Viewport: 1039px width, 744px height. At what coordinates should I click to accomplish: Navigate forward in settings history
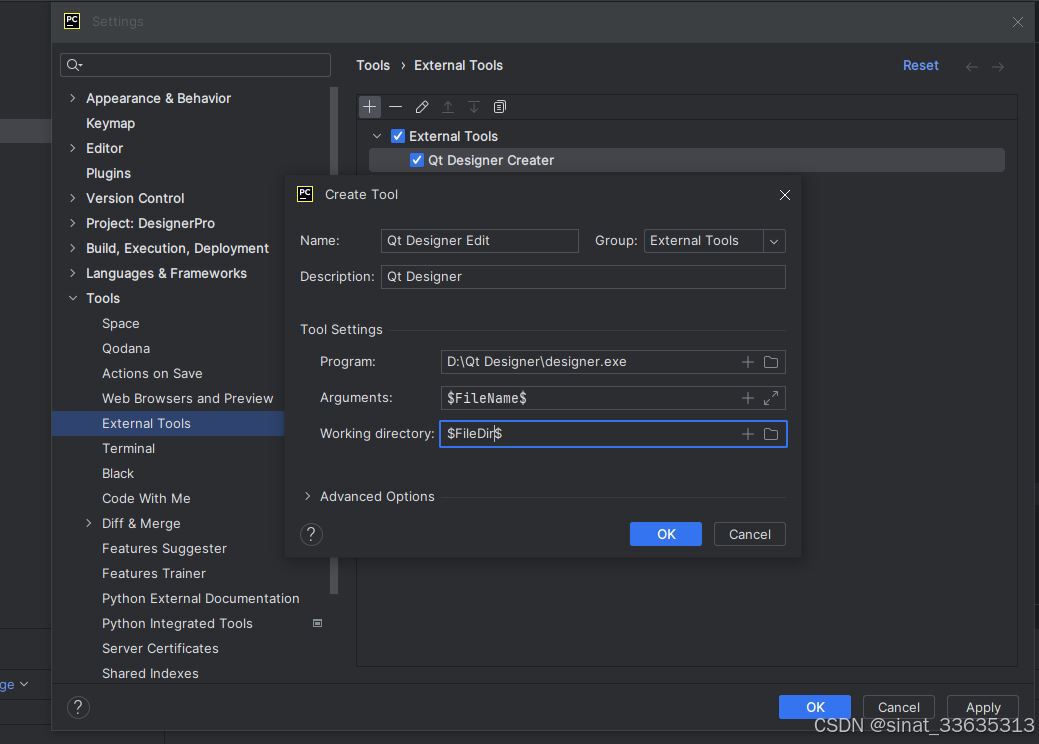[x=998, y=66]
